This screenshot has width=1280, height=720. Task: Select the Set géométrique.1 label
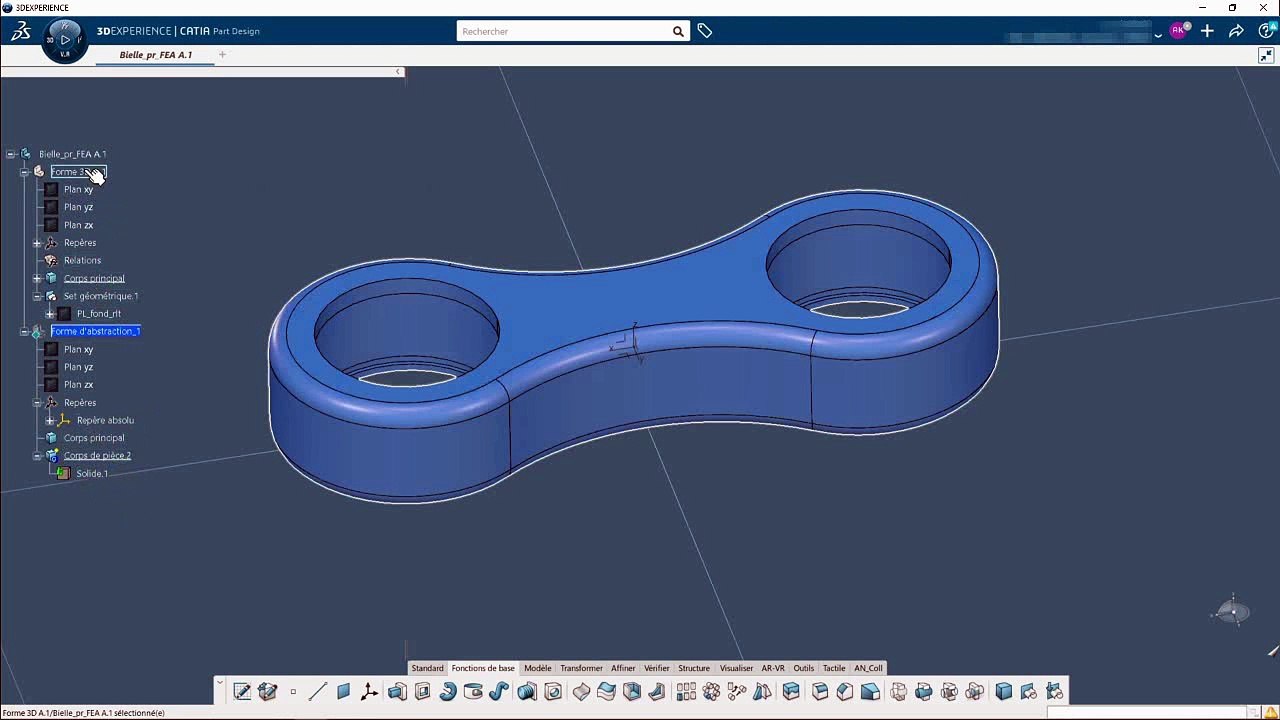tap(101, 296)
